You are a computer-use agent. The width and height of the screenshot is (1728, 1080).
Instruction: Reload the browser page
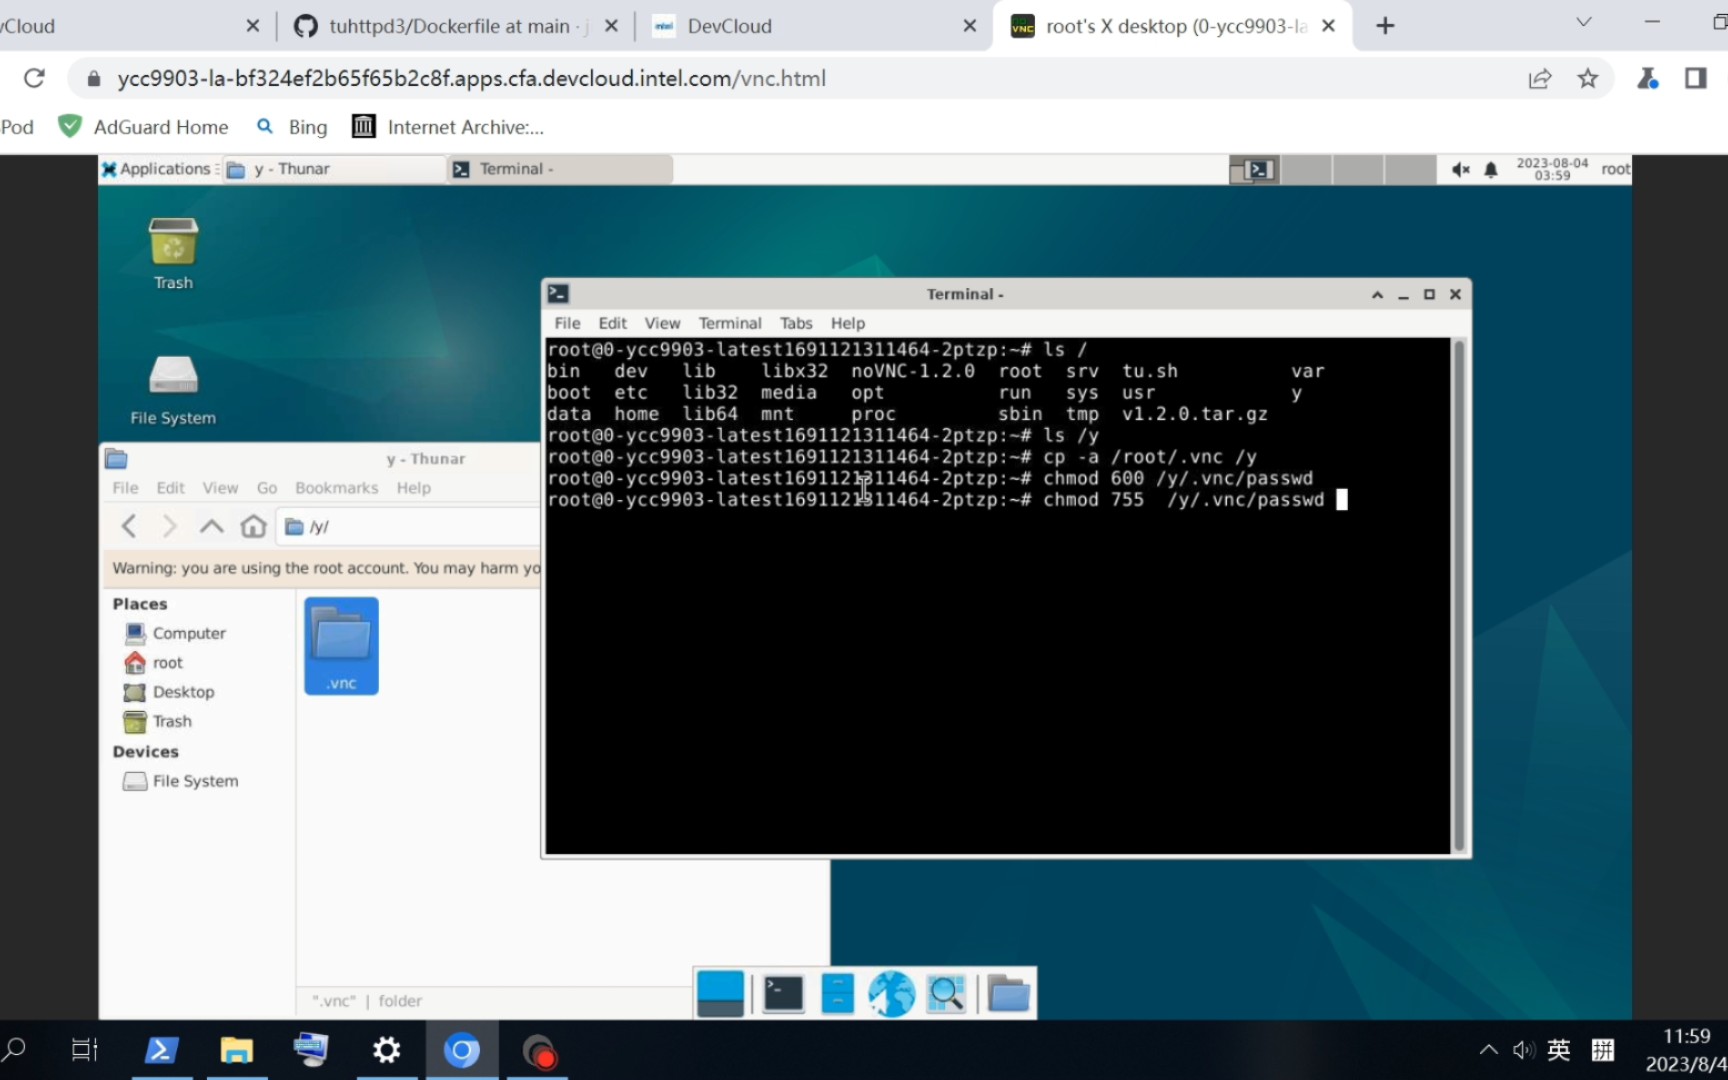tap(34, 78)
